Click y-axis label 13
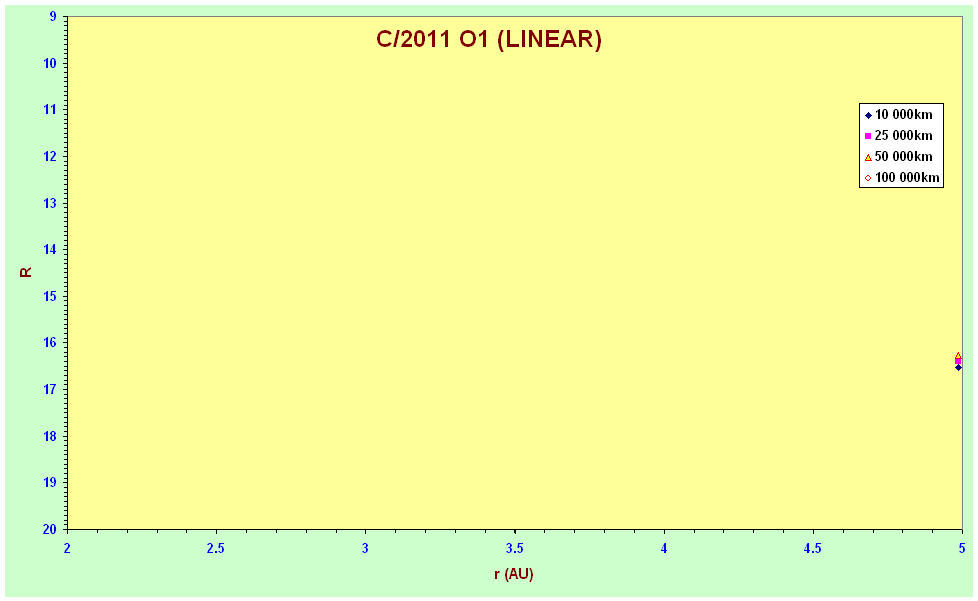The image size is (978, 601). pos(50,203)
